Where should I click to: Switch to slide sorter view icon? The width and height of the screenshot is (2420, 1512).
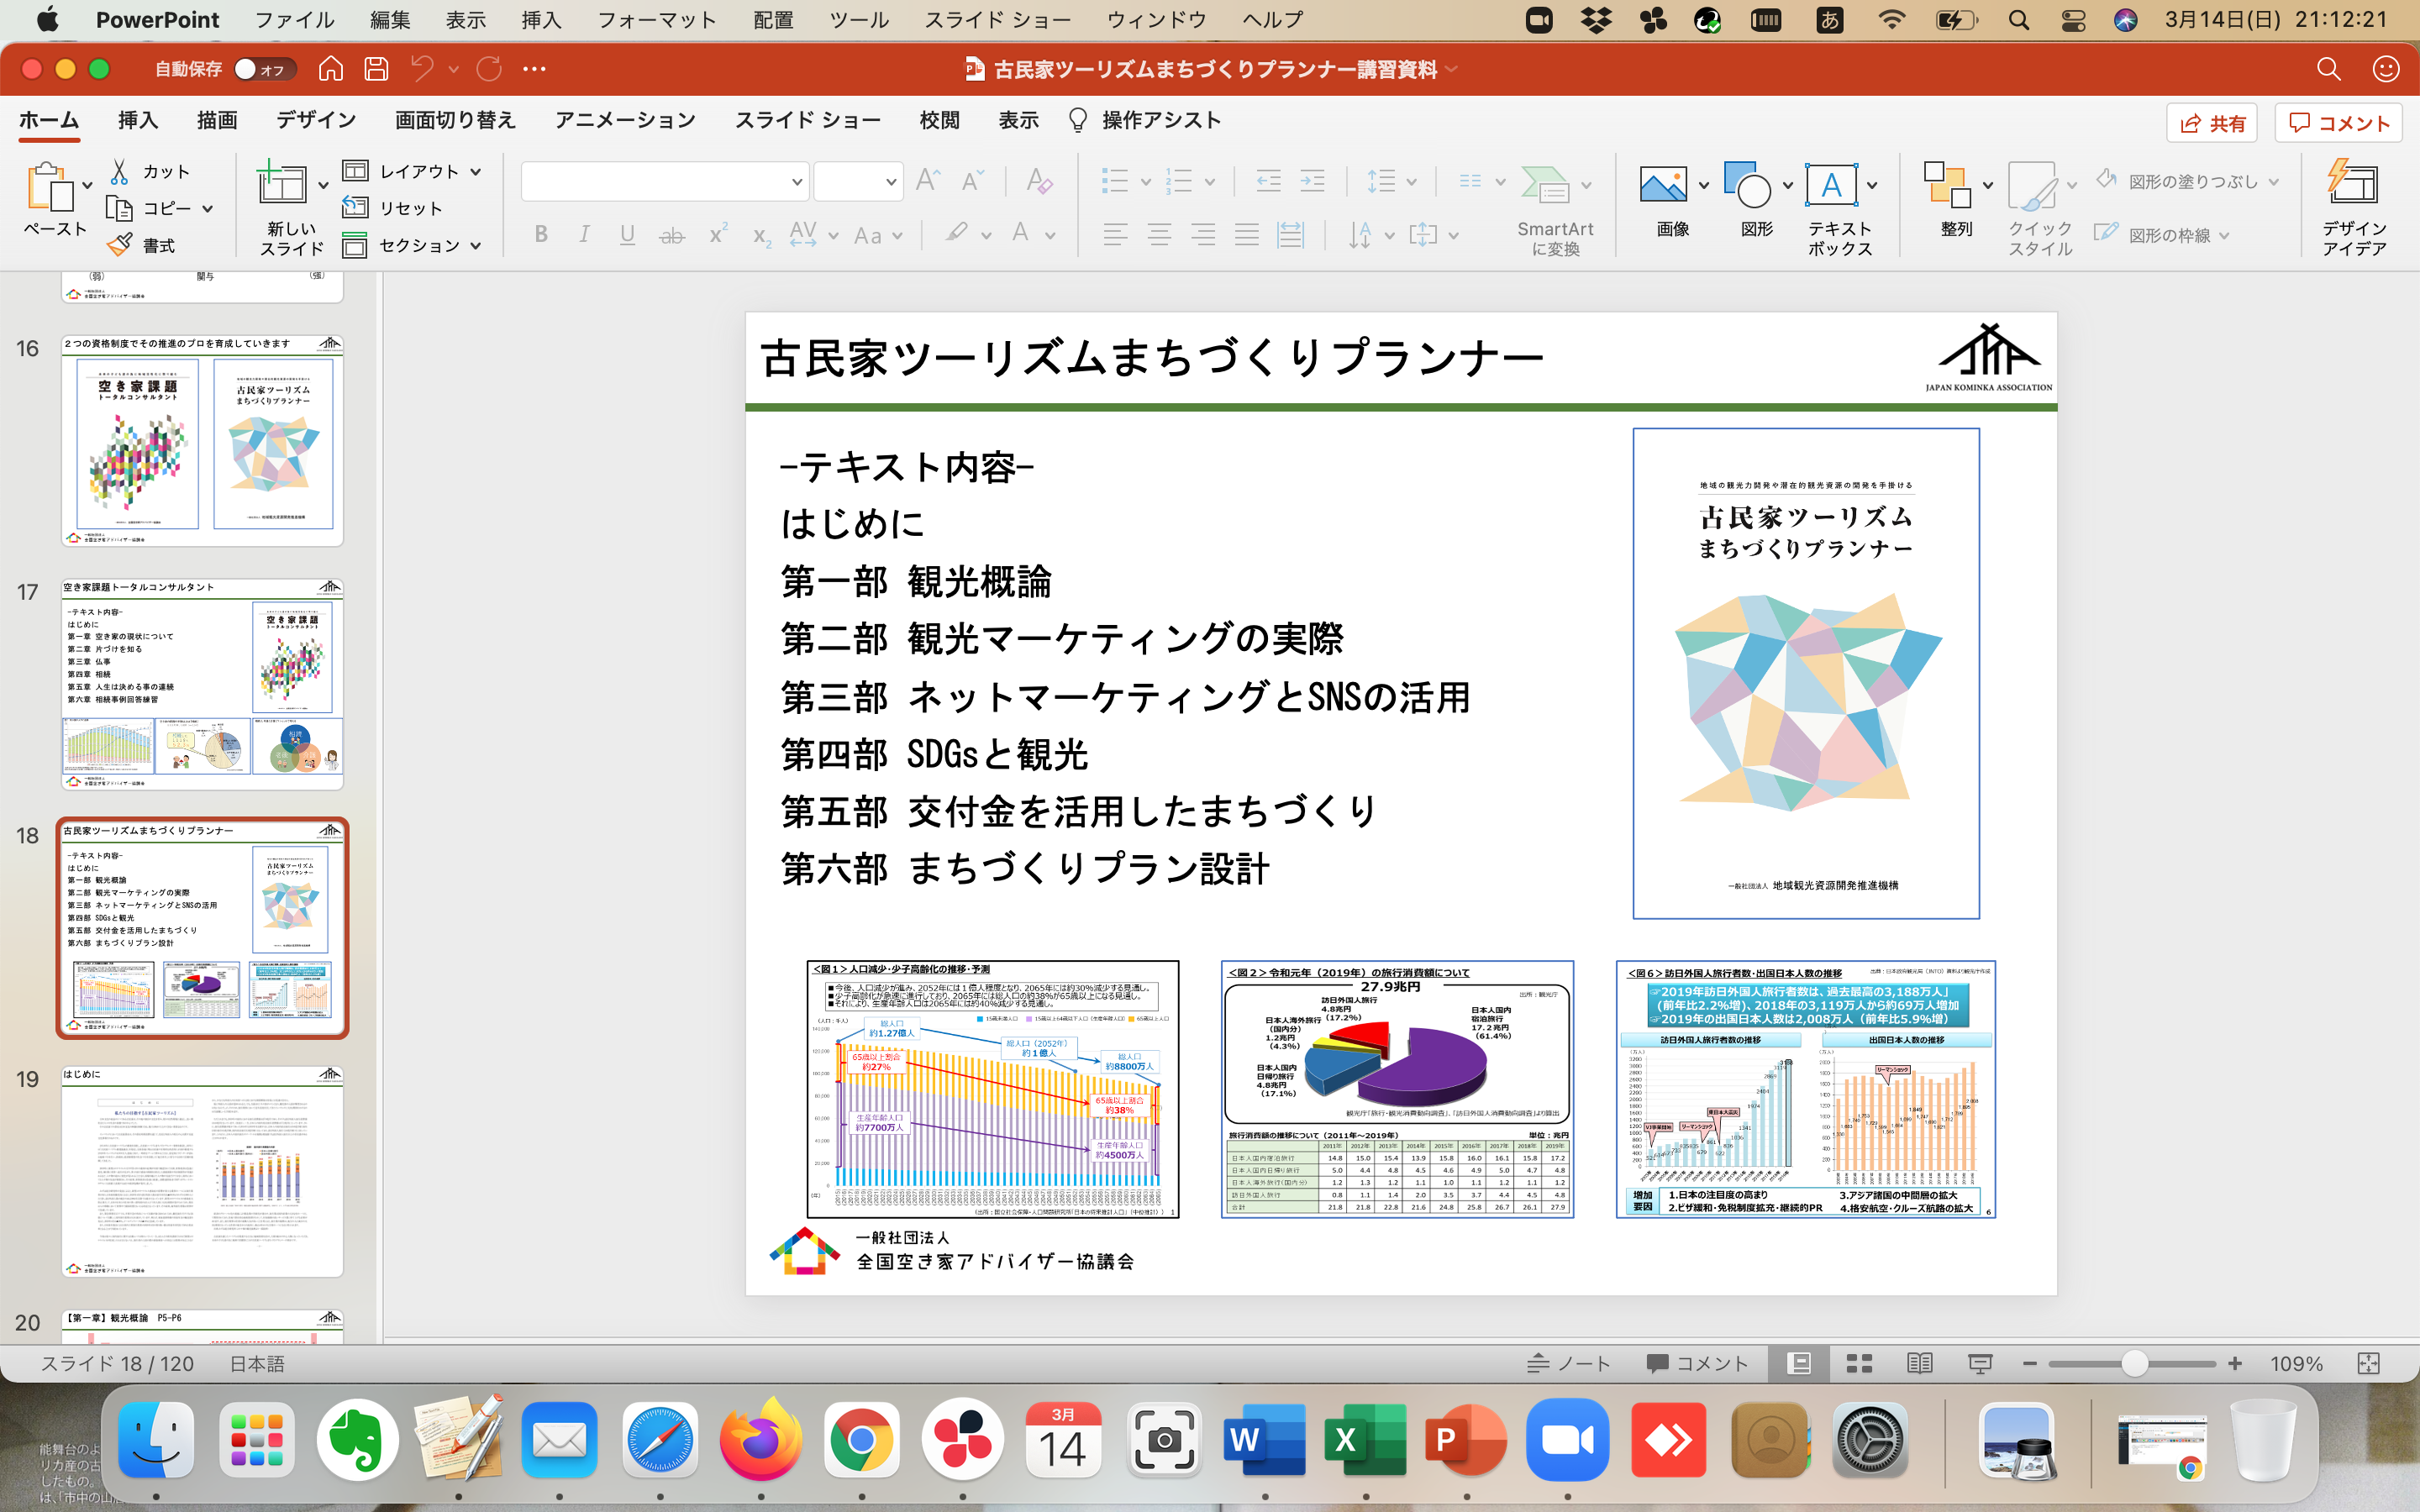coord(1859,1364)
